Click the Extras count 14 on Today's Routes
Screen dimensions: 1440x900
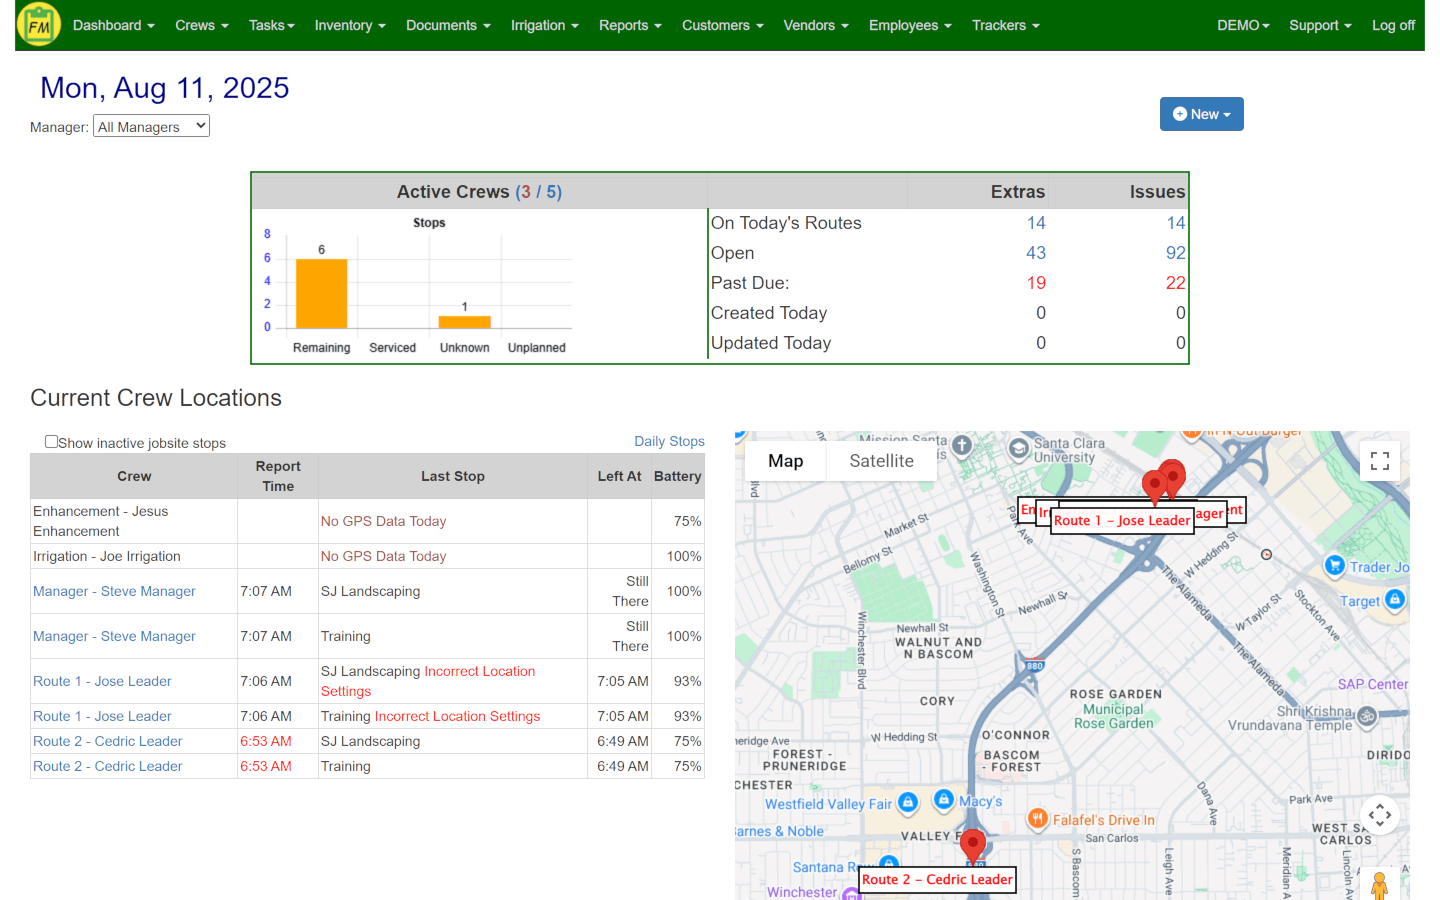(x=1036, y=223)
